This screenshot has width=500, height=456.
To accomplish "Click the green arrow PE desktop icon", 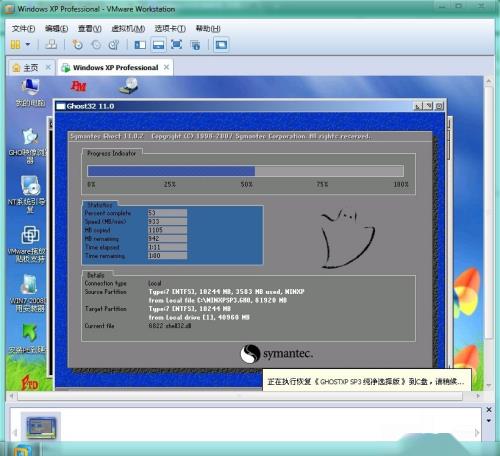I will tap(28, 338).
